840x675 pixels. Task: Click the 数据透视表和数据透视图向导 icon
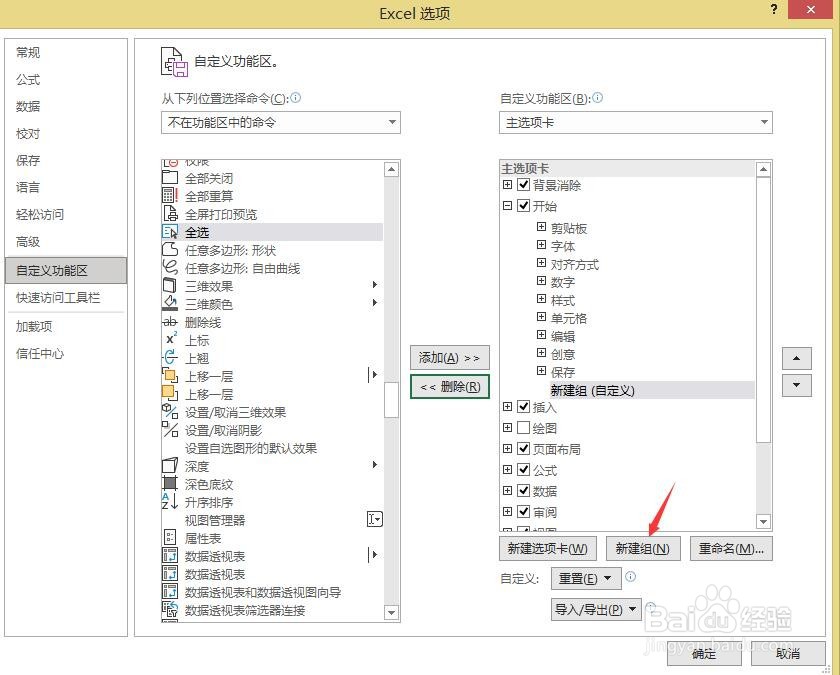[x=170, y=591]
